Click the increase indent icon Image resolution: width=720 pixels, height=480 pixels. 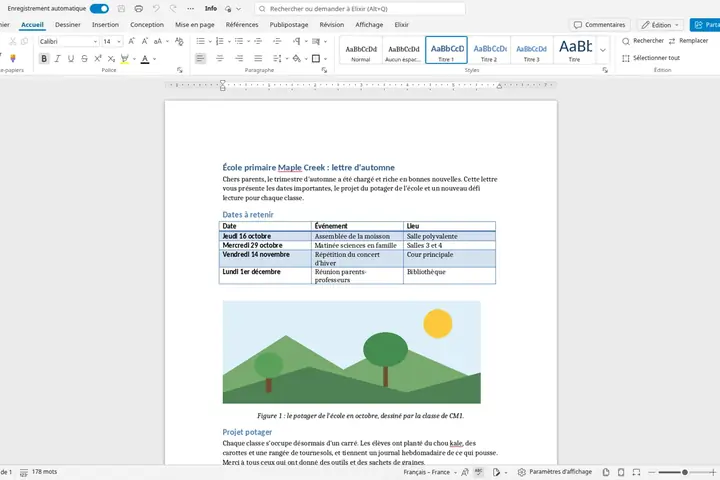pyautogui.click(x=277, y=41)
